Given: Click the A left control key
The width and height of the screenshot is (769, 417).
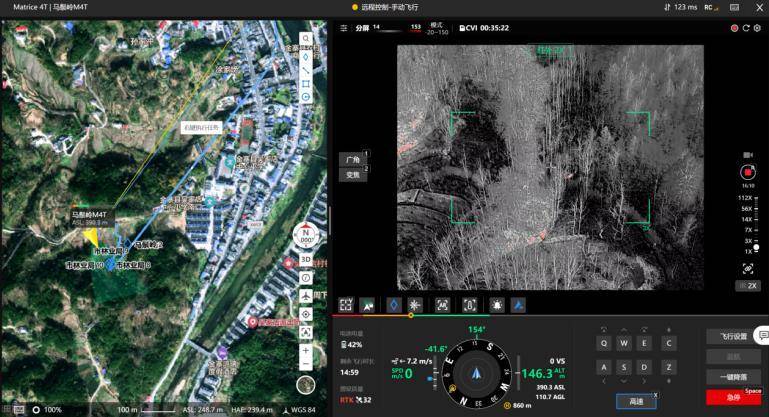Looking at the screenshot, I should (604, 367).
